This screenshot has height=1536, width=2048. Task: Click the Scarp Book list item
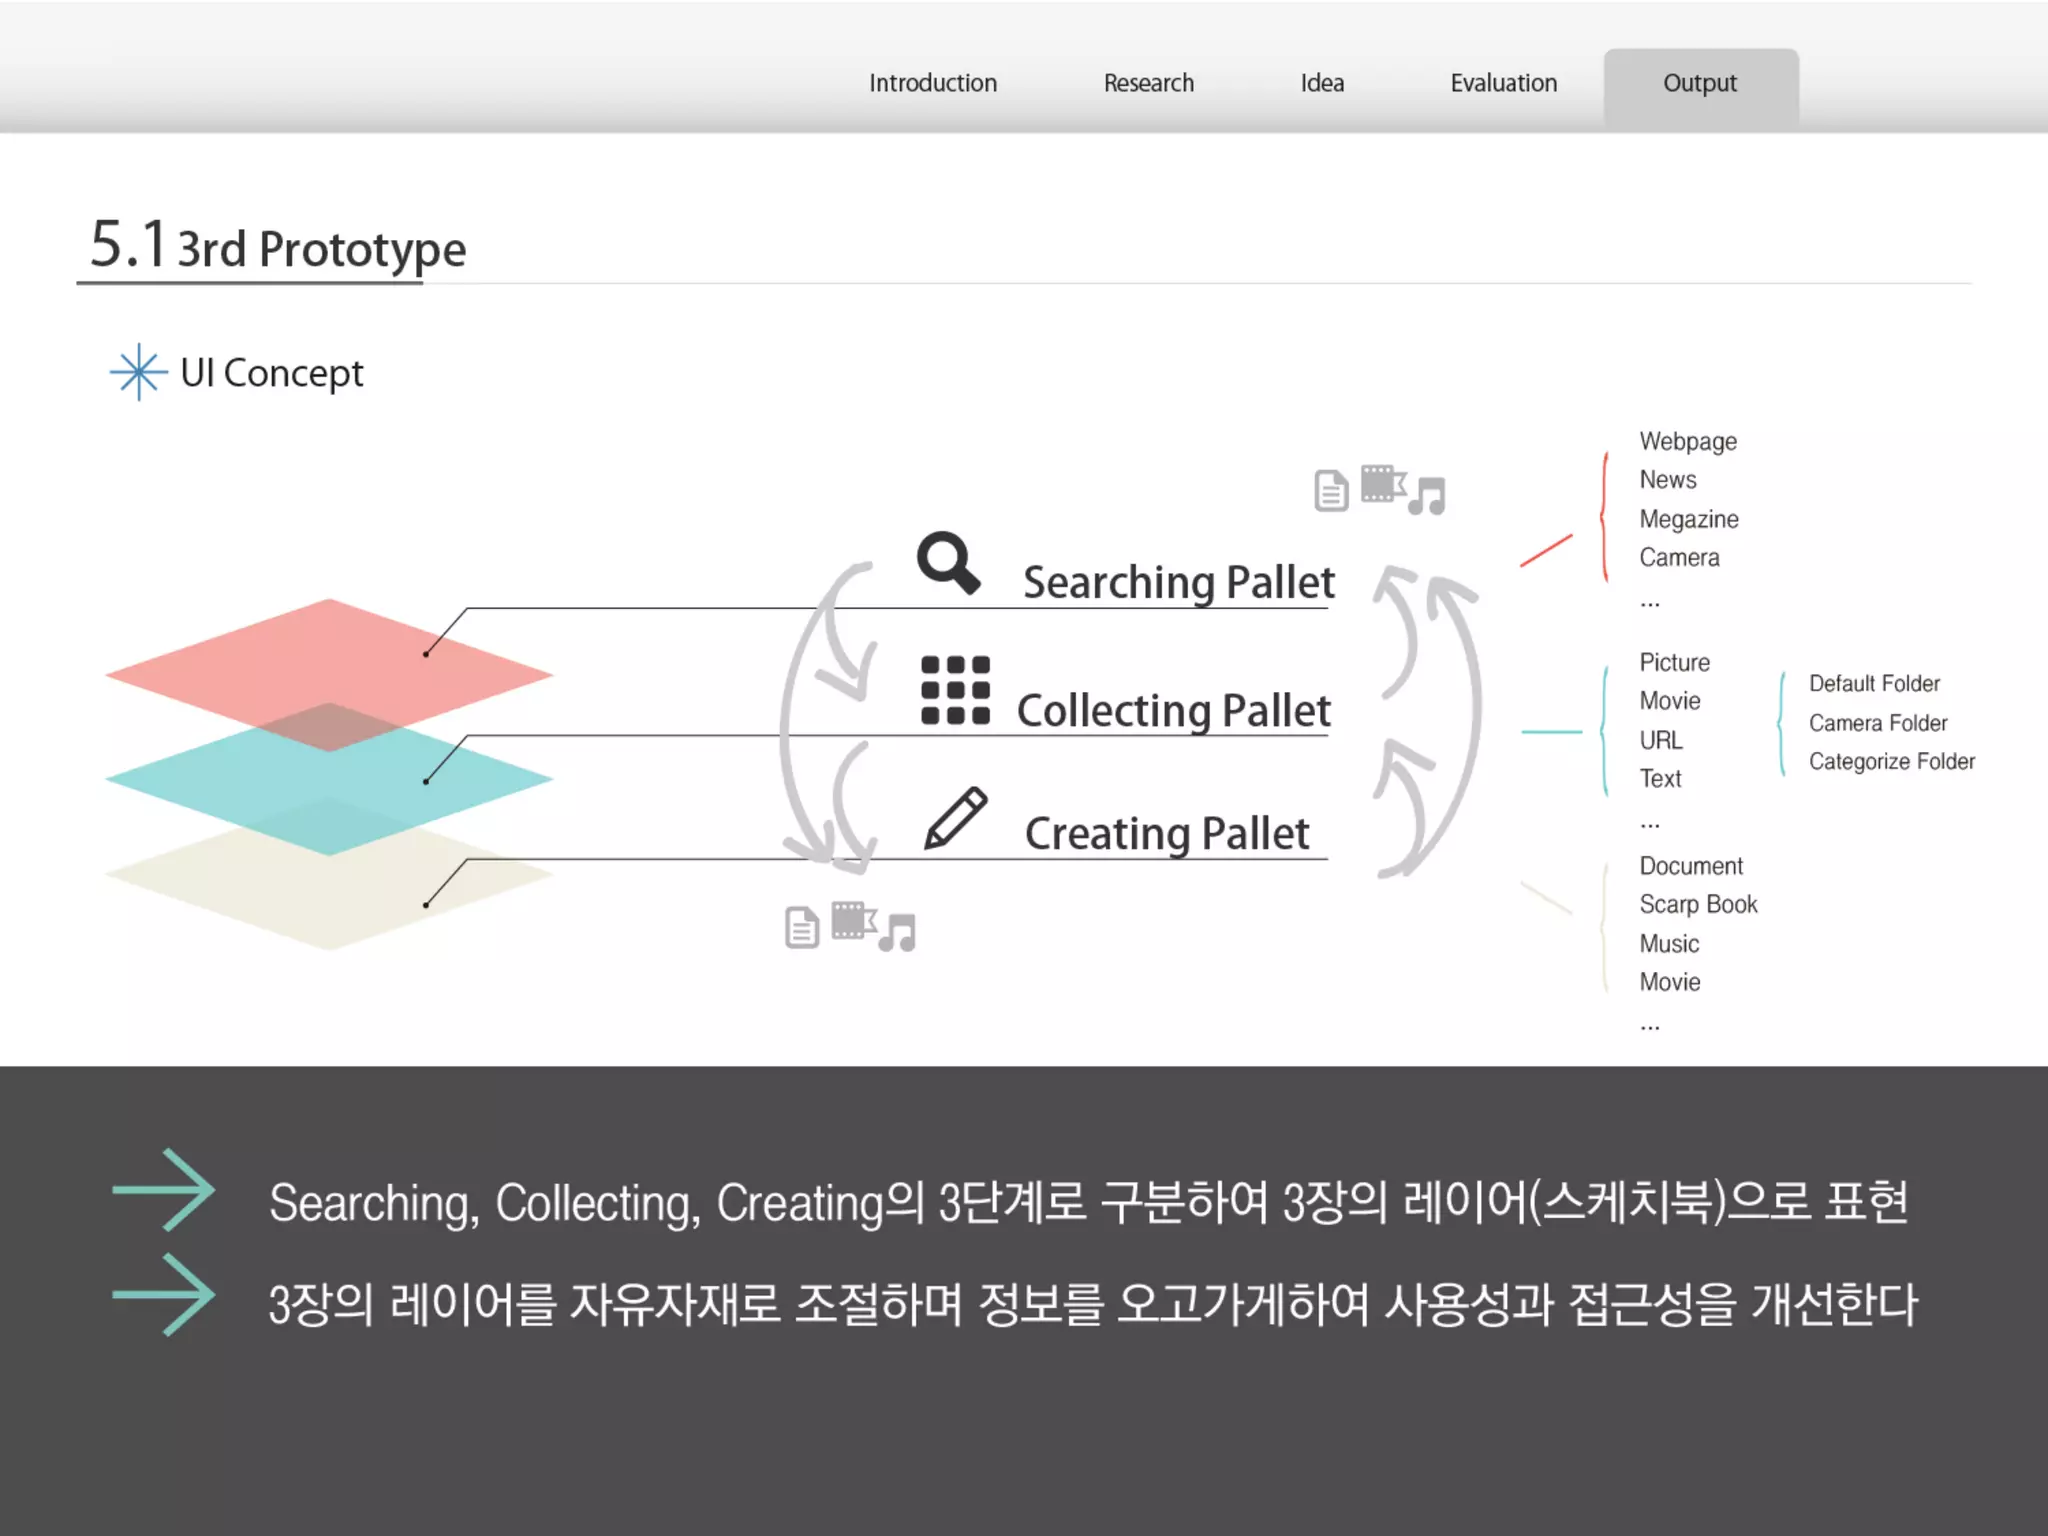pos(1697,904)
